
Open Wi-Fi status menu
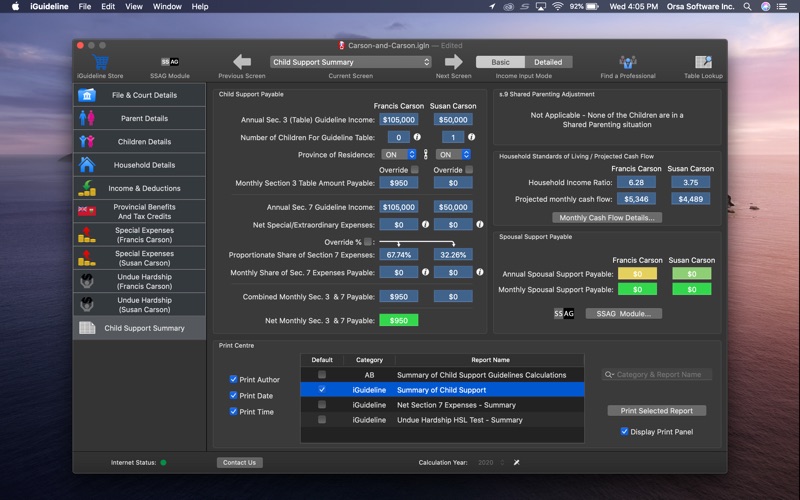click(557, 7)
